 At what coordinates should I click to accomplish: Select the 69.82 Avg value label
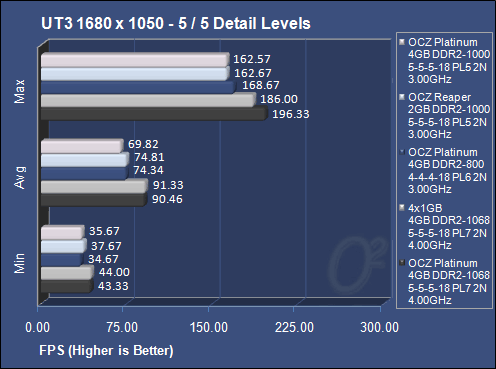tap(143, 144)
